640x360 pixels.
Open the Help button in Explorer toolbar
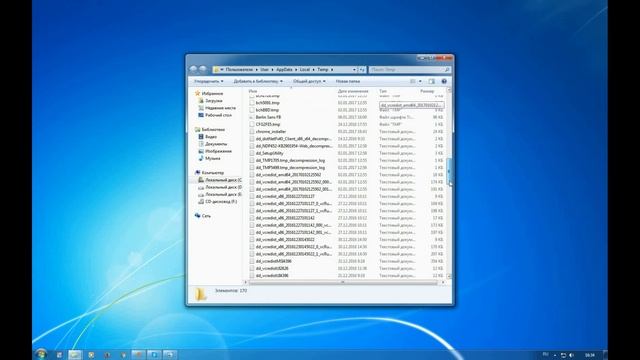(x=444, y=81)
